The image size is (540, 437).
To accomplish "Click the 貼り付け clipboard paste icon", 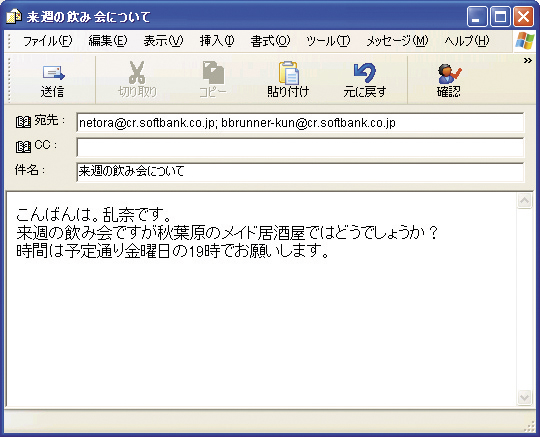I will pos(289,72).
